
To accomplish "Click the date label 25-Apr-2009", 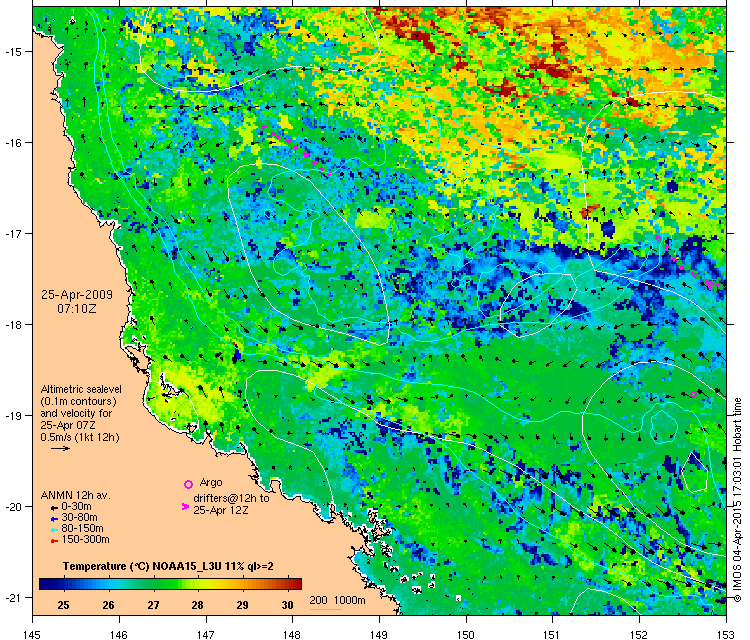I will pos(77,295).
